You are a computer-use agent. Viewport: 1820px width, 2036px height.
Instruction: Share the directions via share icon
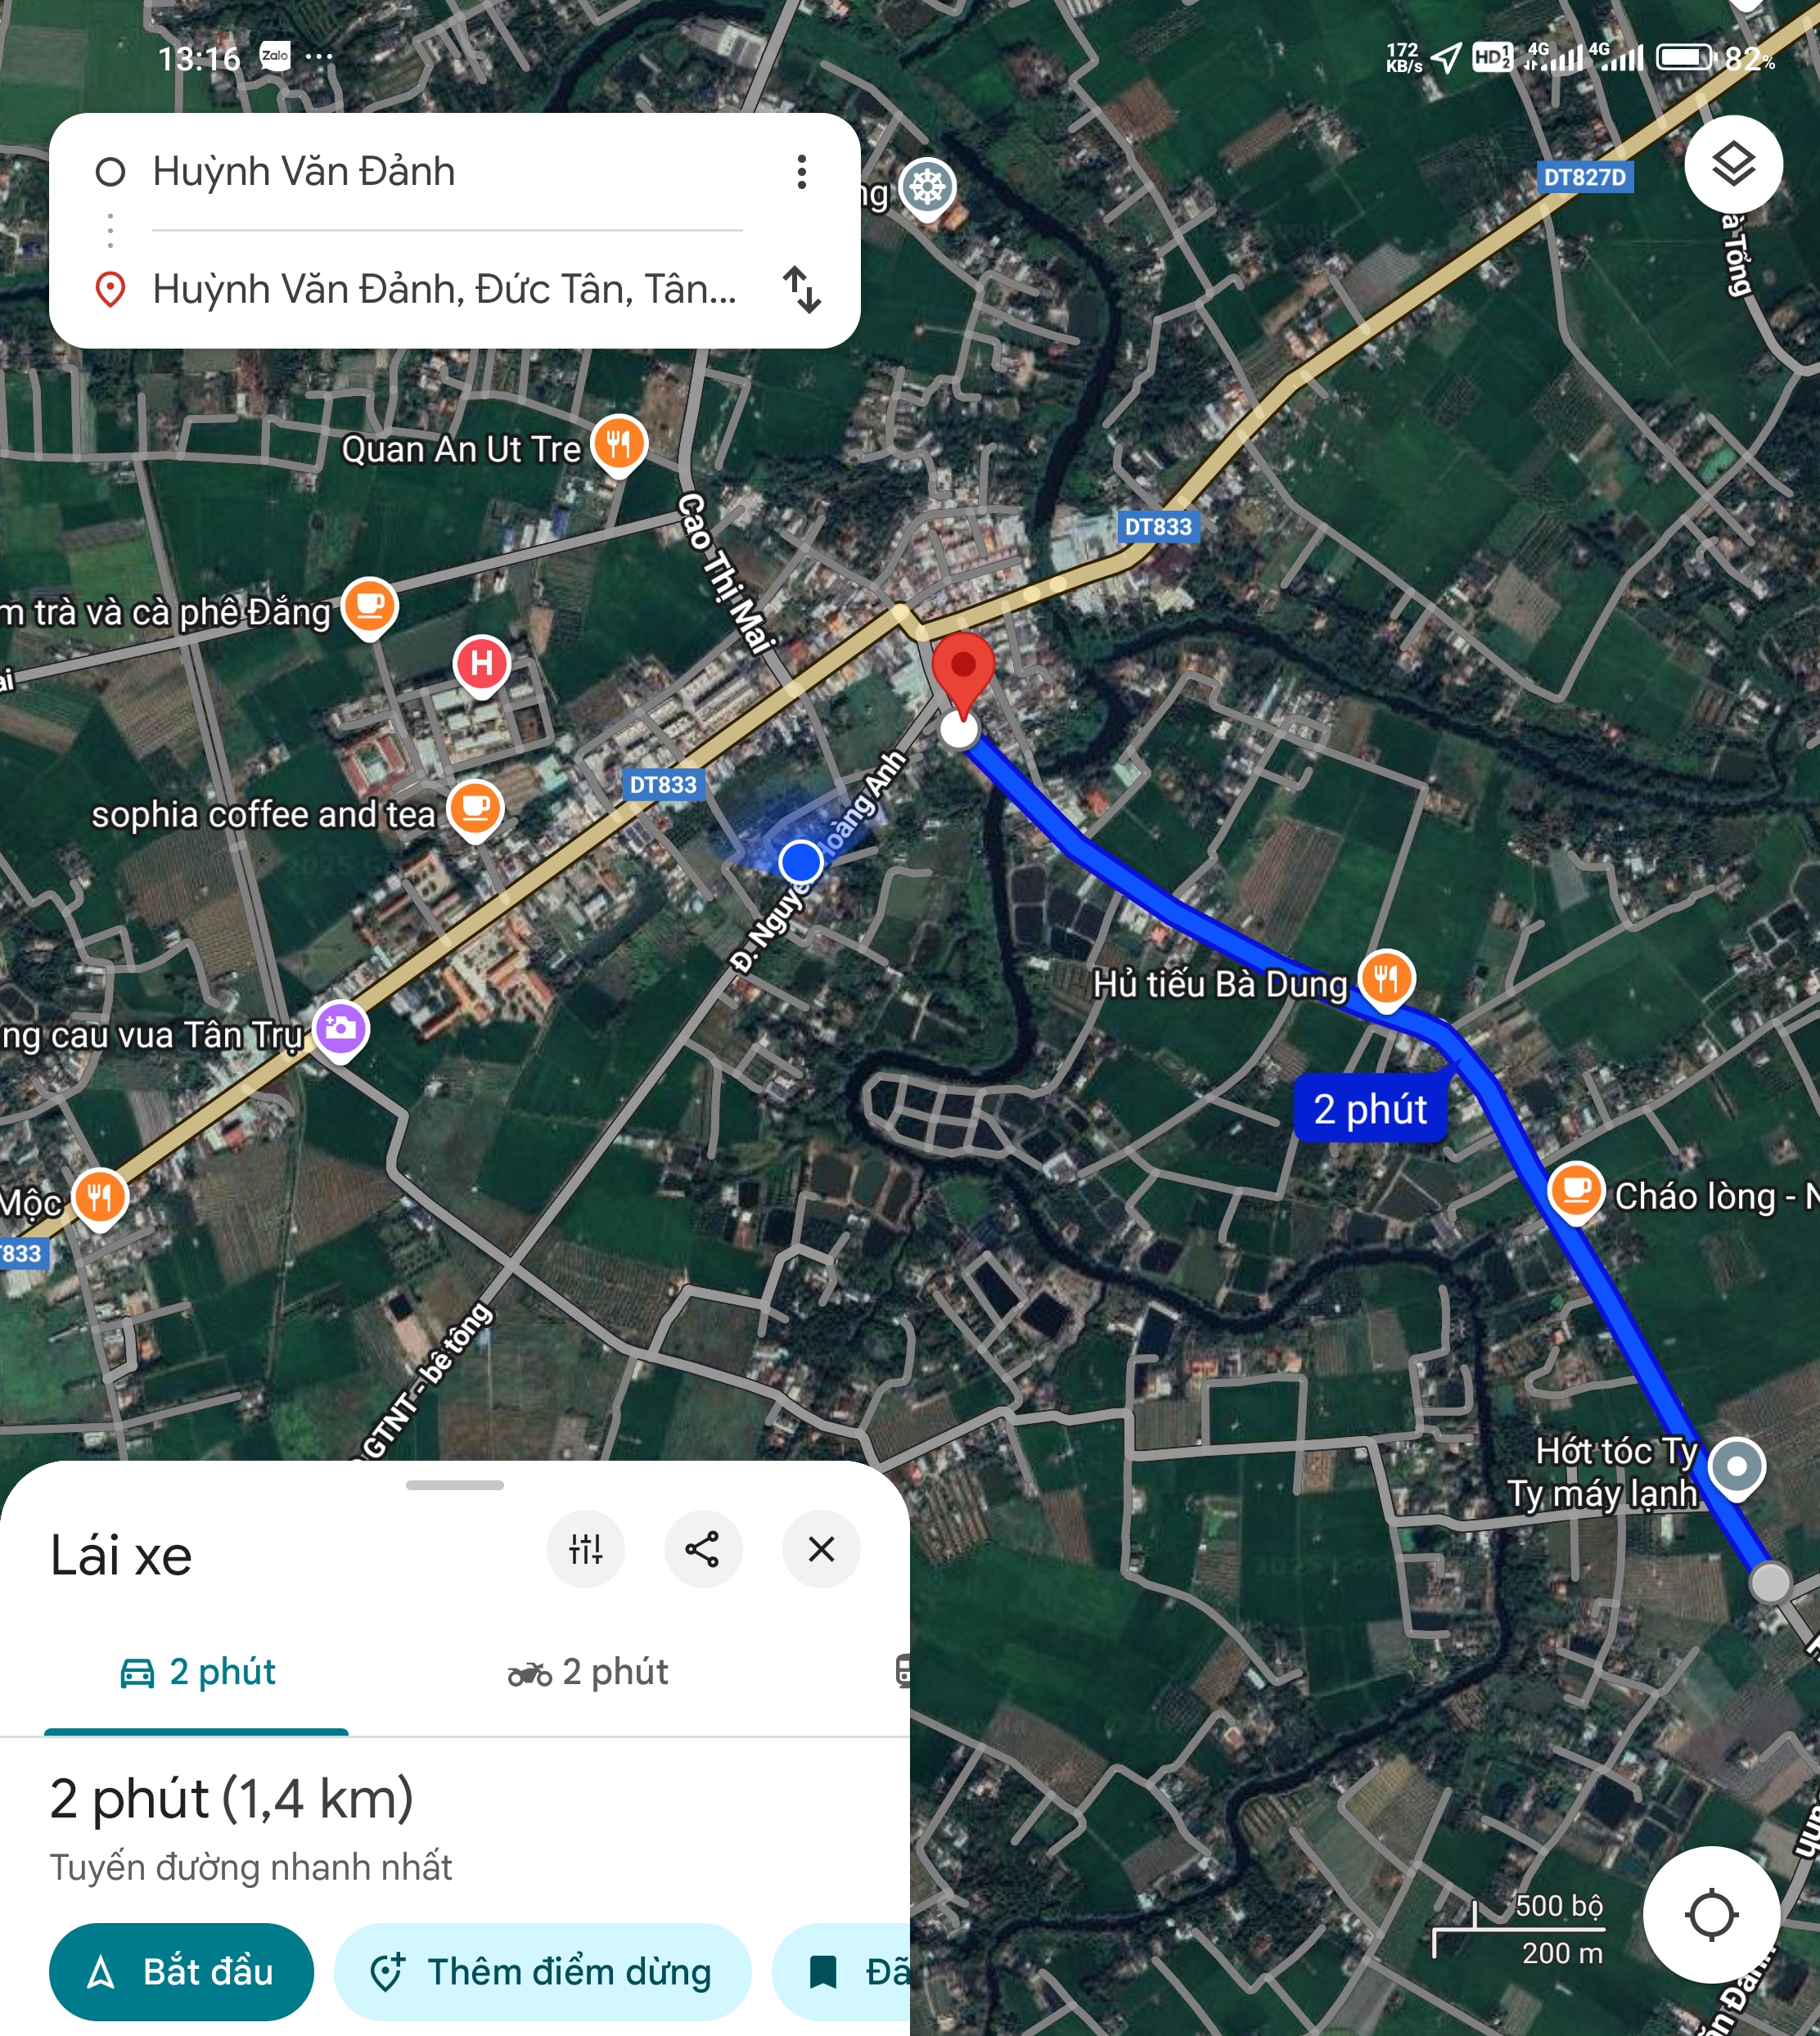[x=703, y=1549]
